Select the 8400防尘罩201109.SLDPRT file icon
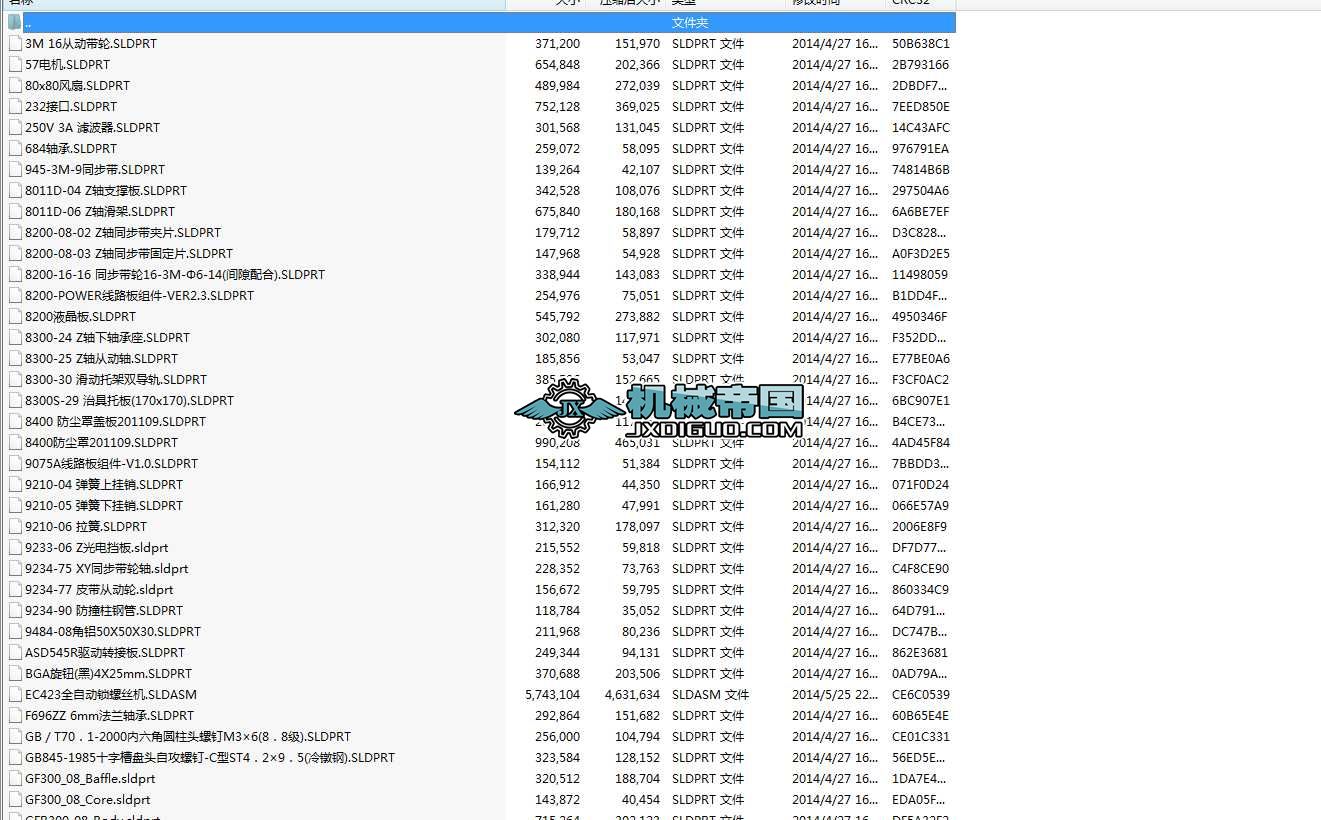 [x=15, y=442]
